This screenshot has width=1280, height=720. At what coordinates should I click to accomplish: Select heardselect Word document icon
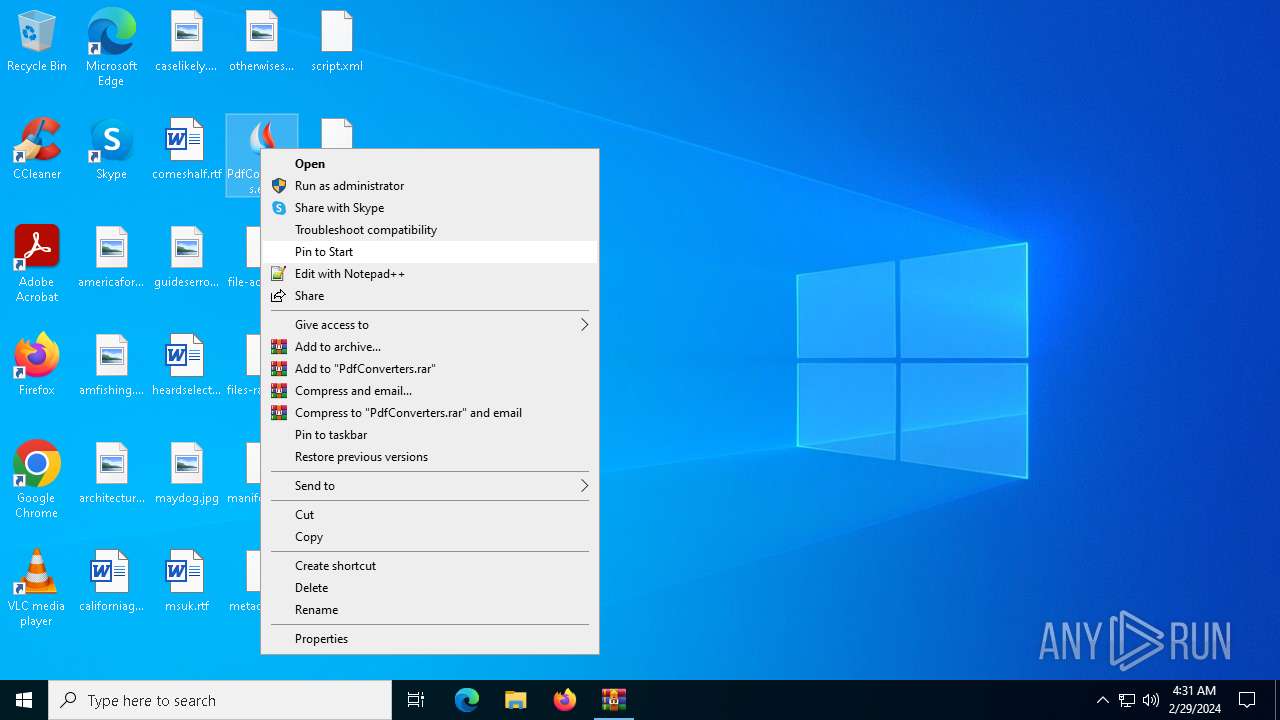coord(186,366)
